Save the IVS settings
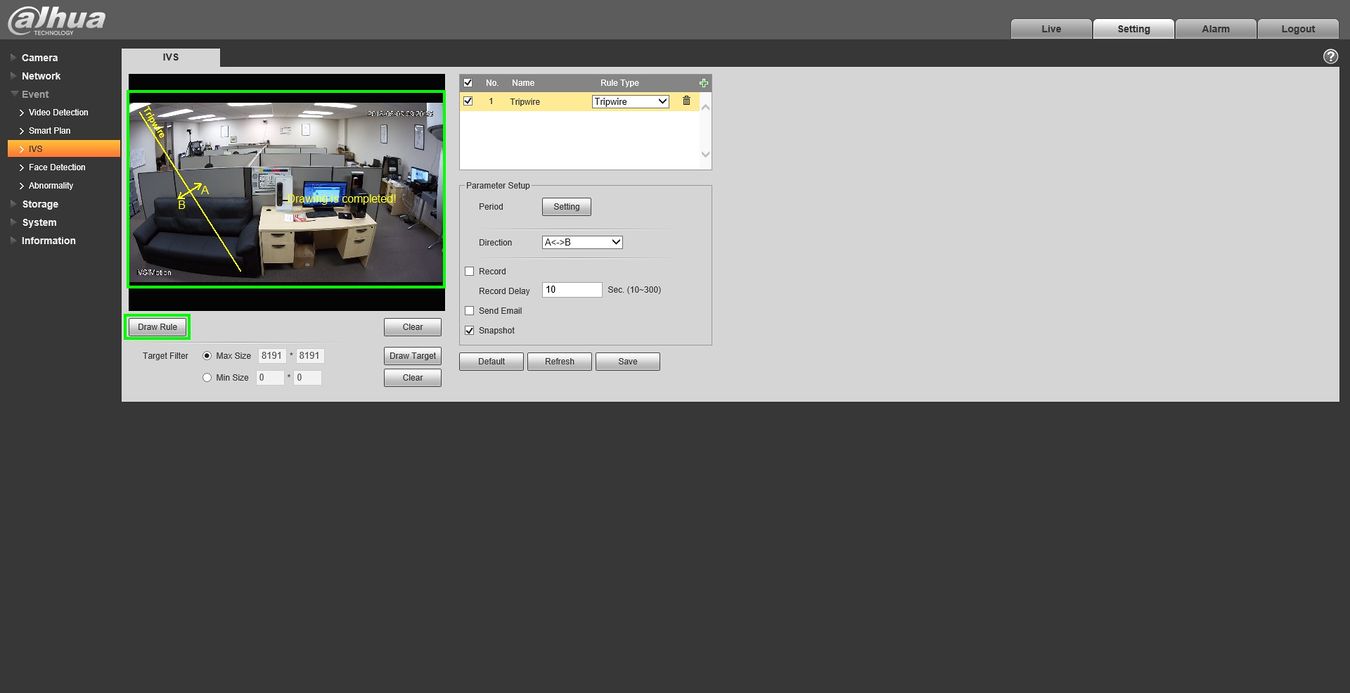Screen dimensions: 1350x693 point(628,361)
